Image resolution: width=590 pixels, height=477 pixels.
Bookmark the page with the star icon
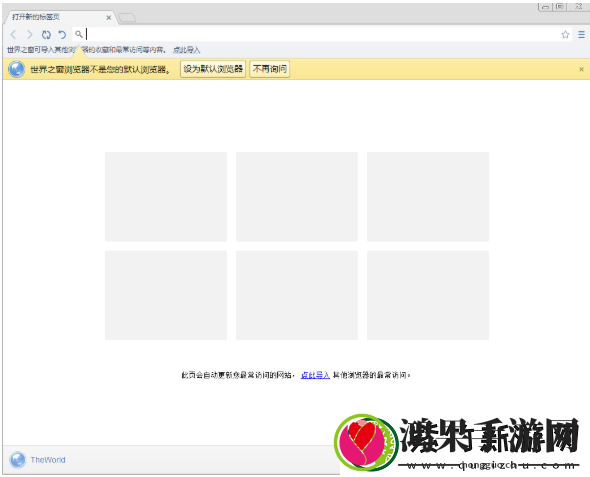tap(565, 35)
